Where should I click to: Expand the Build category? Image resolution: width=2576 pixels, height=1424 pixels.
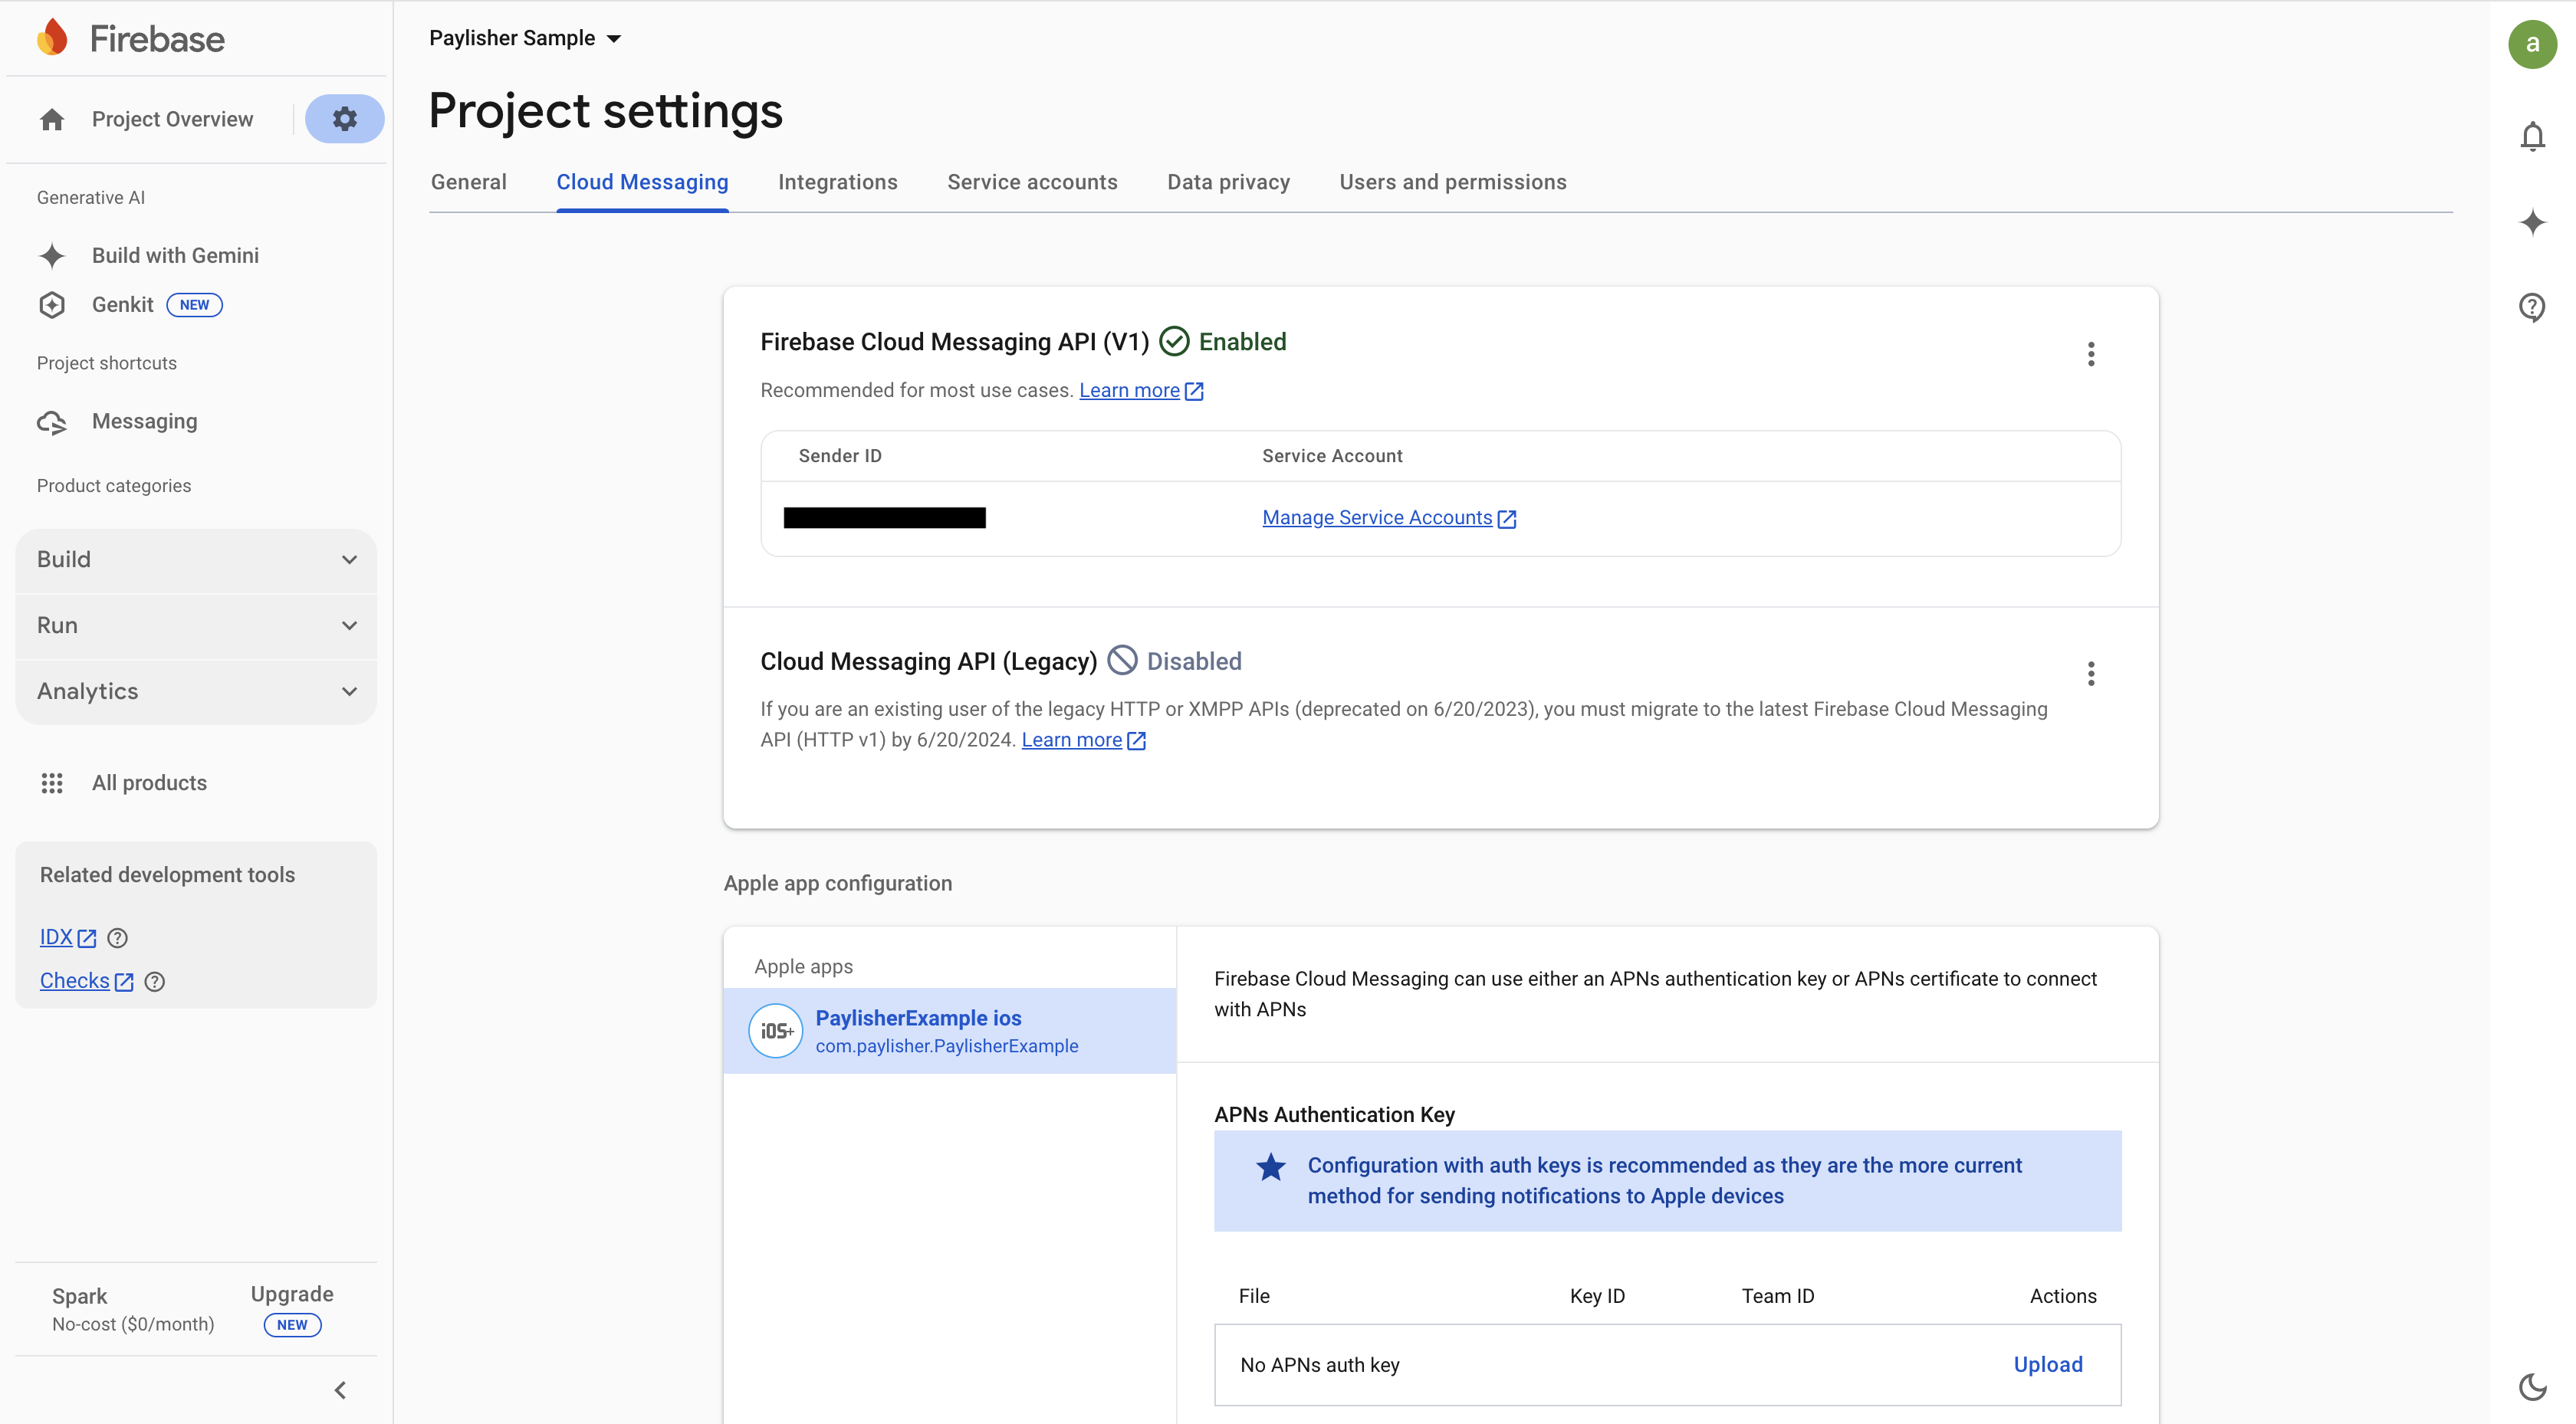click(196, 560)
